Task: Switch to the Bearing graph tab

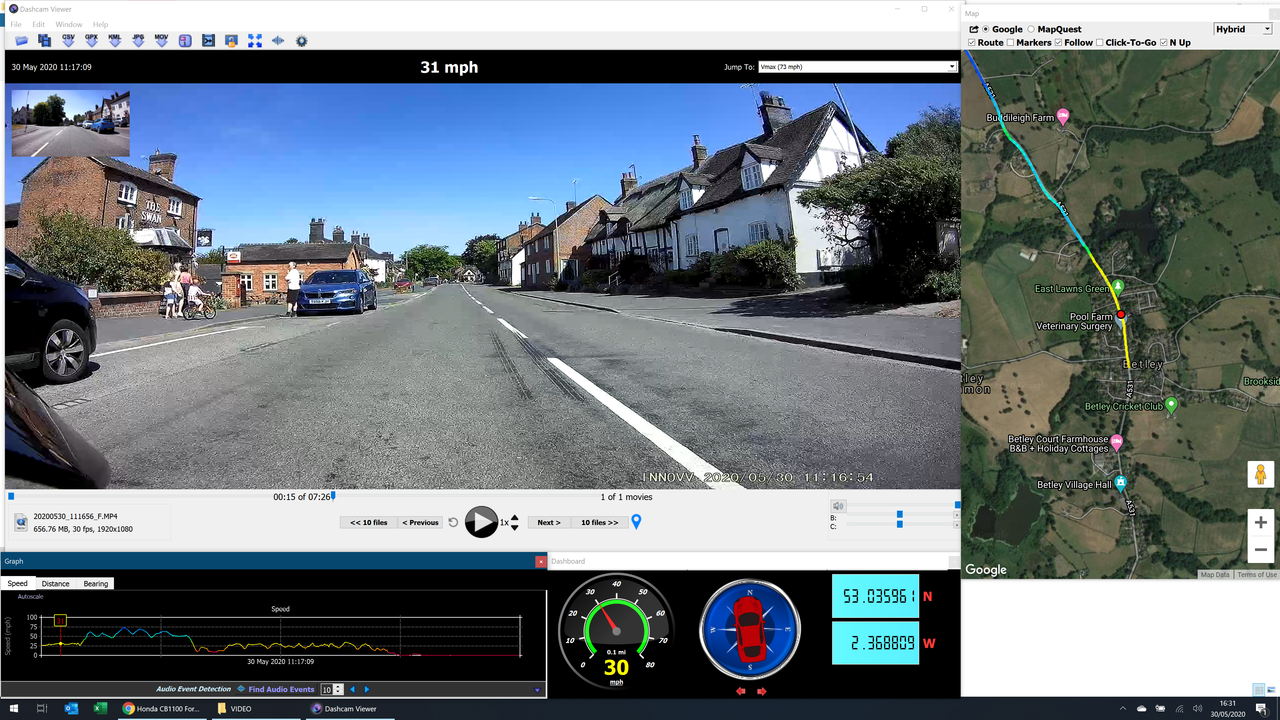Action: tap(96, 583)
